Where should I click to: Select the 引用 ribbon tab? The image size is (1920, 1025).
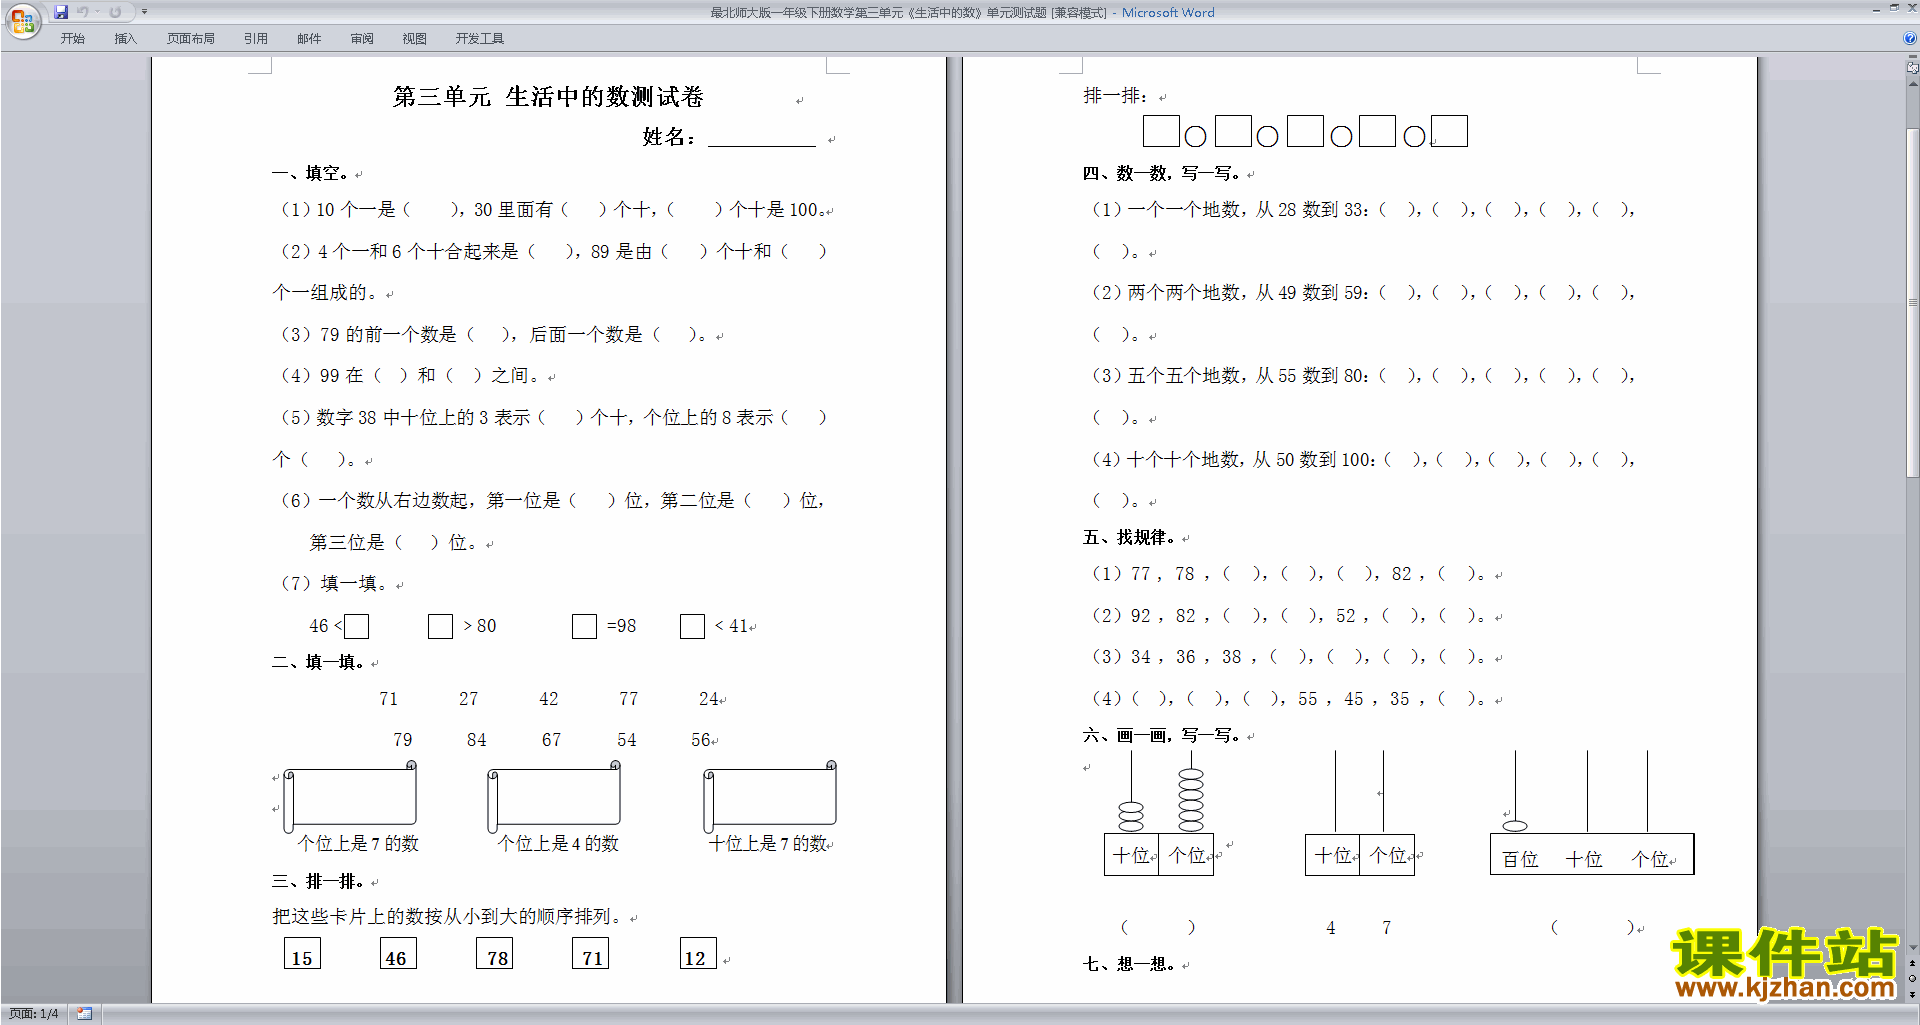pos(255,39)
